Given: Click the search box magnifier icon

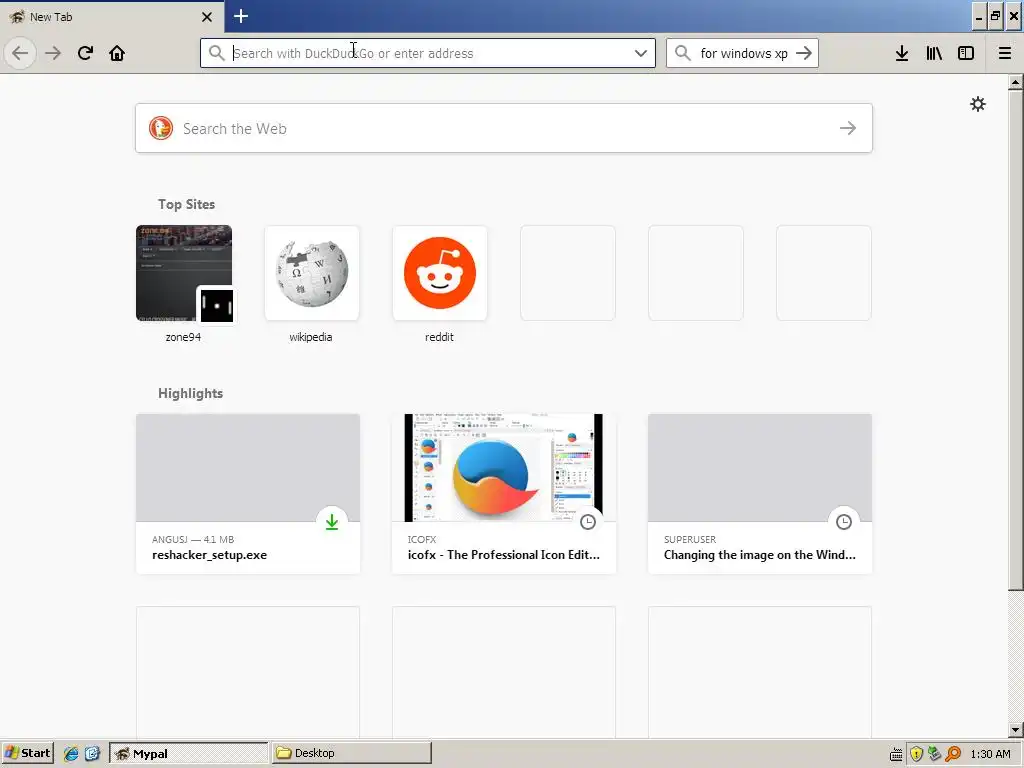Looking at the screenshot, I should pos(682,53).
